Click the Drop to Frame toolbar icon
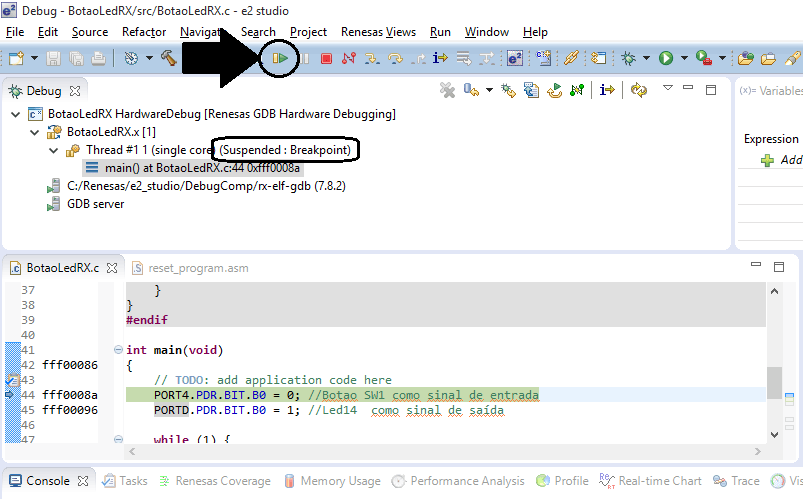 (463, 58)
